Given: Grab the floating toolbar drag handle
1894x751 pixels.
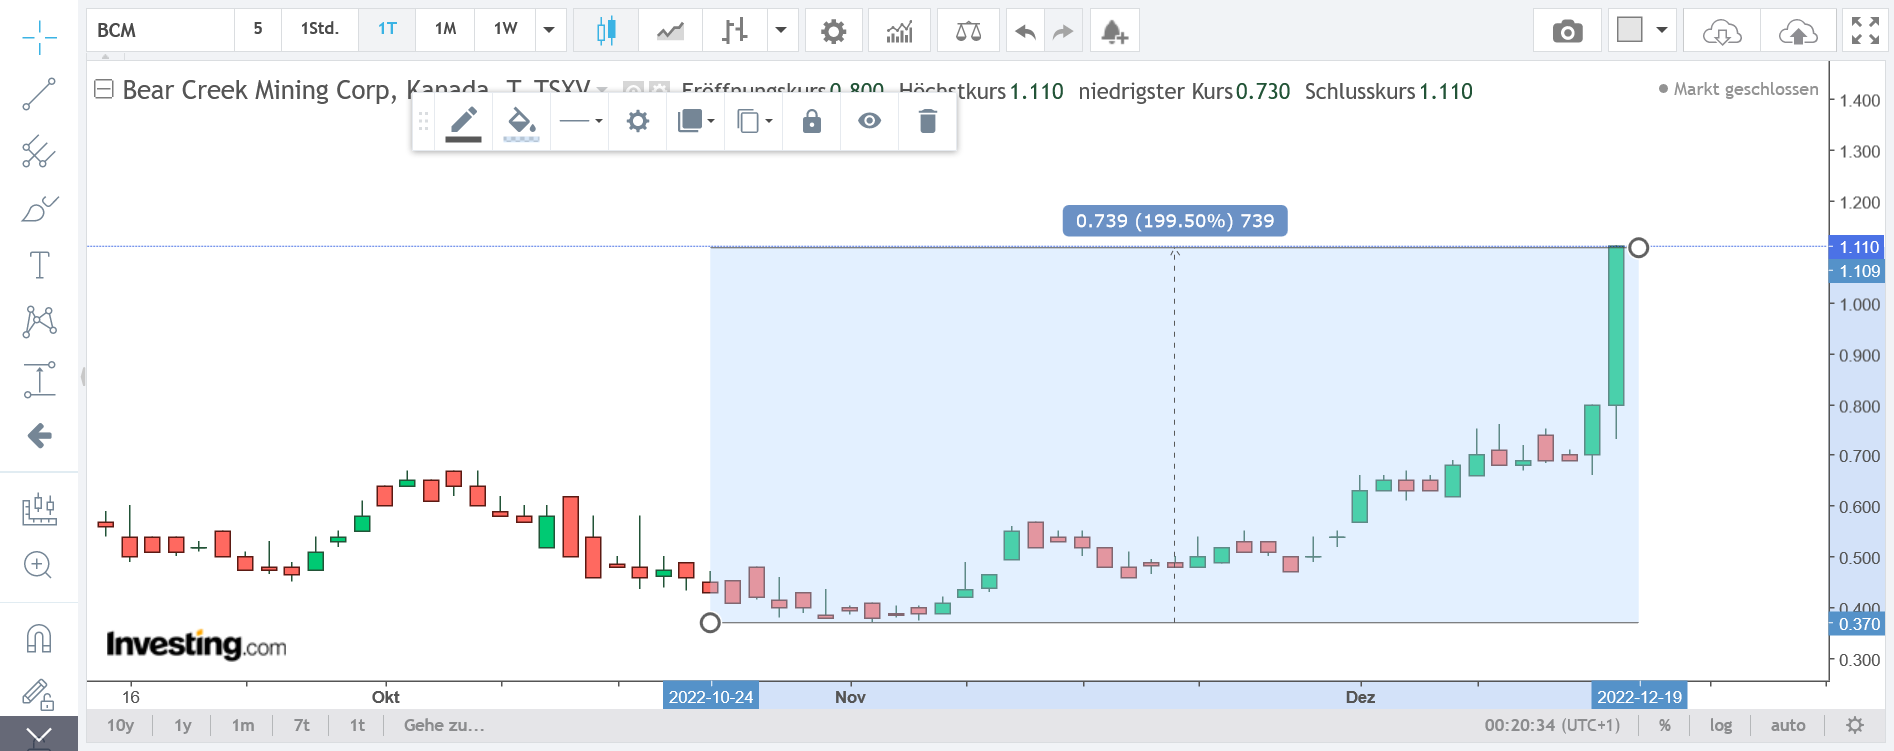Looking at the screenshot, I should pos(423,122).
